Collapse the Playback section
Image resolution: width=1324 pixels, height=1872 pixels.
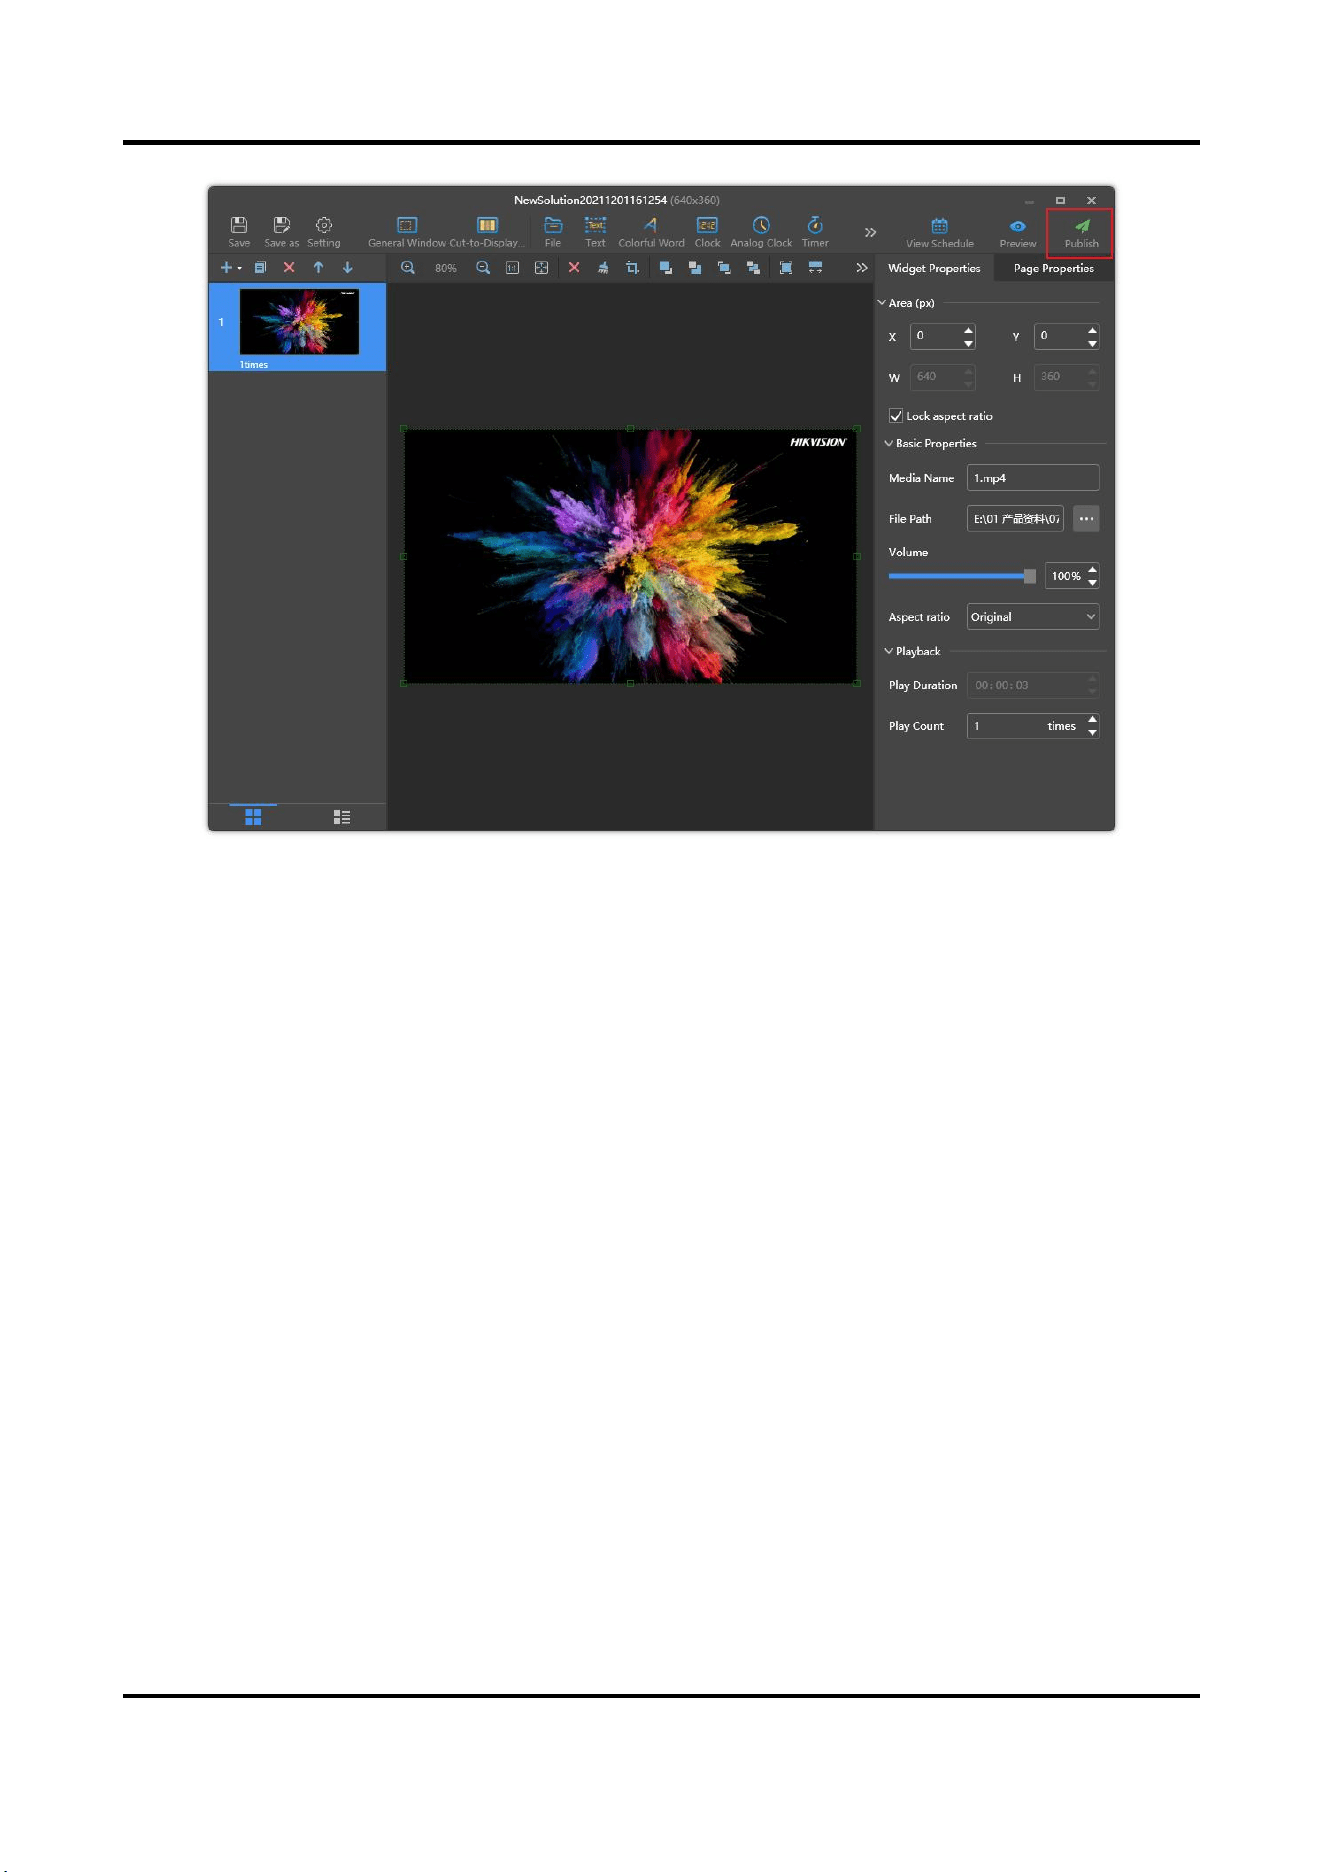pos(888,651)
